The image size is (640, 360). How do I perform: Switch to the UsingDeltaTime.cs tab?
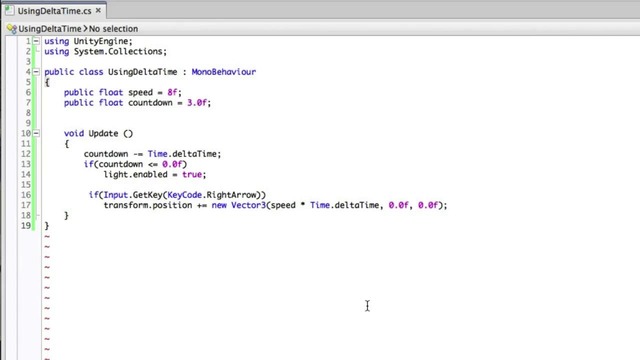(54, 11)
